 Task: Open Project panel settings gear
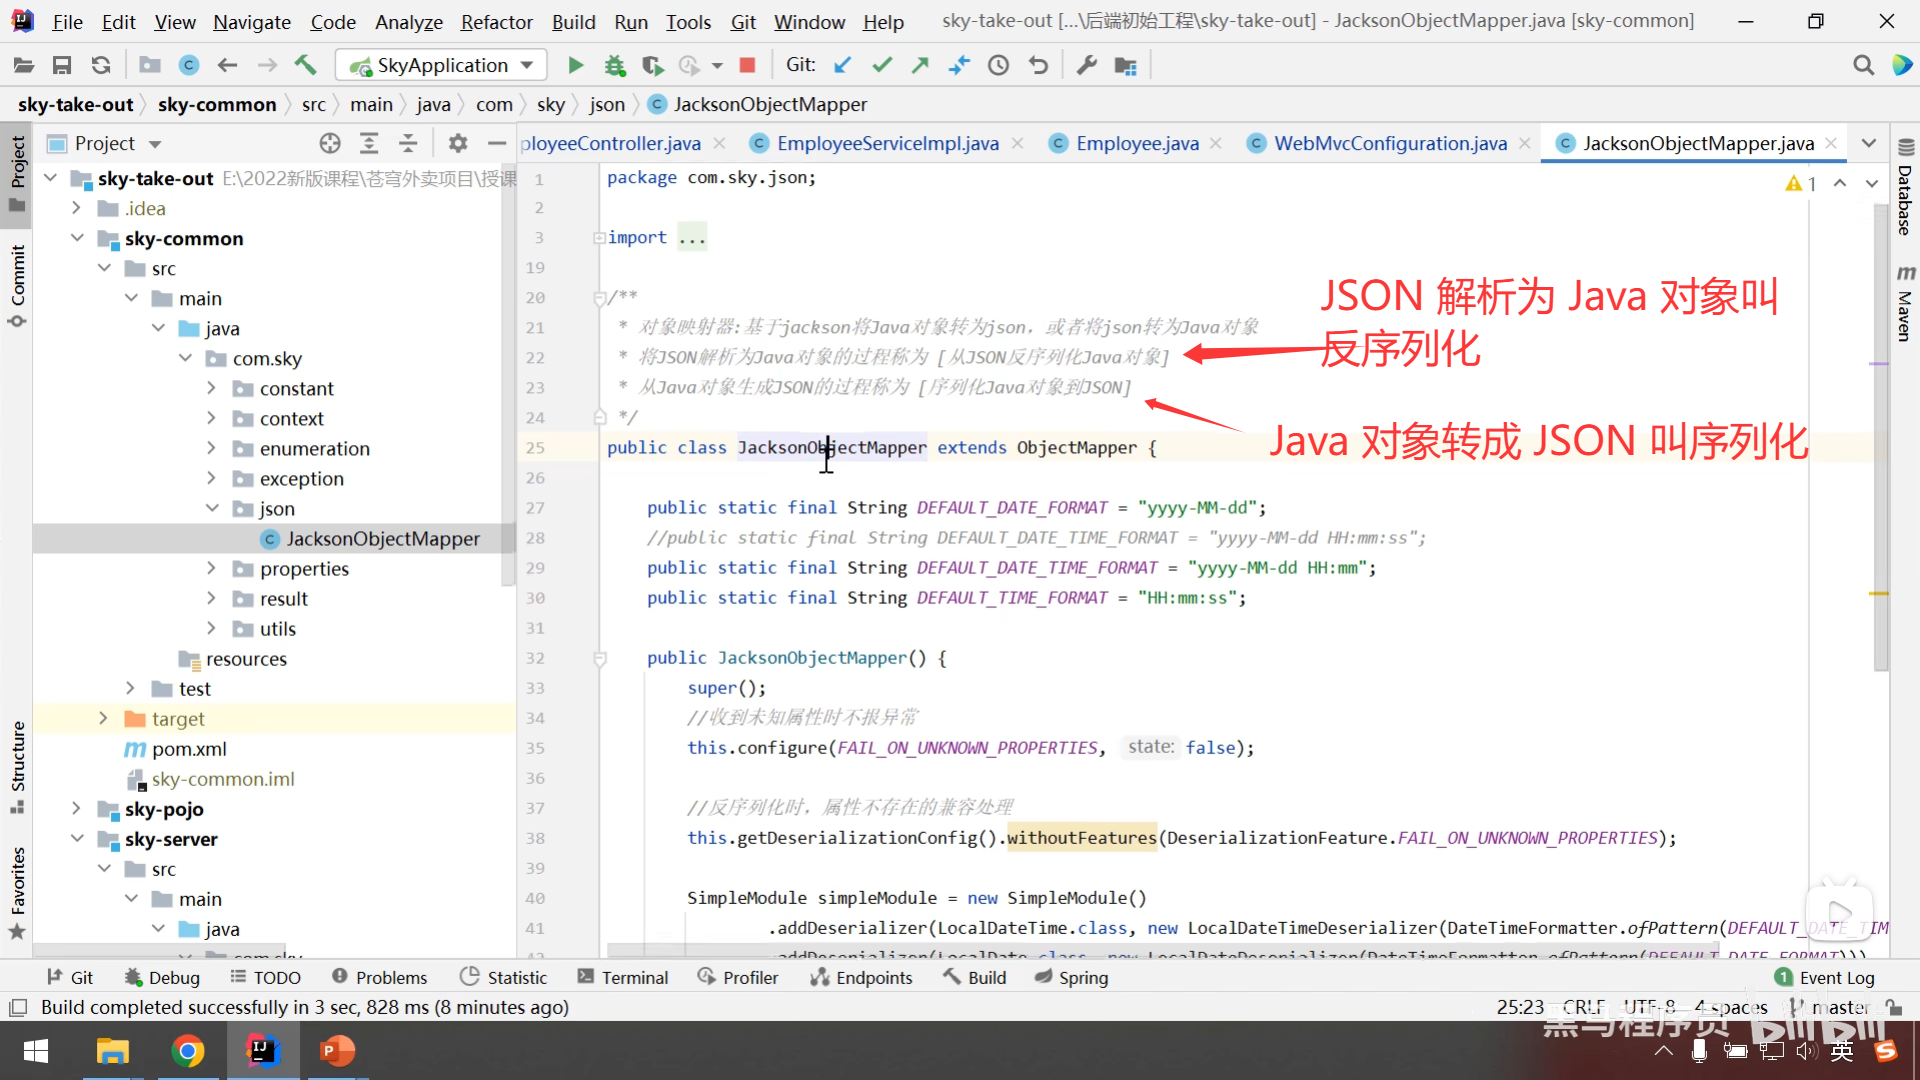458,144
